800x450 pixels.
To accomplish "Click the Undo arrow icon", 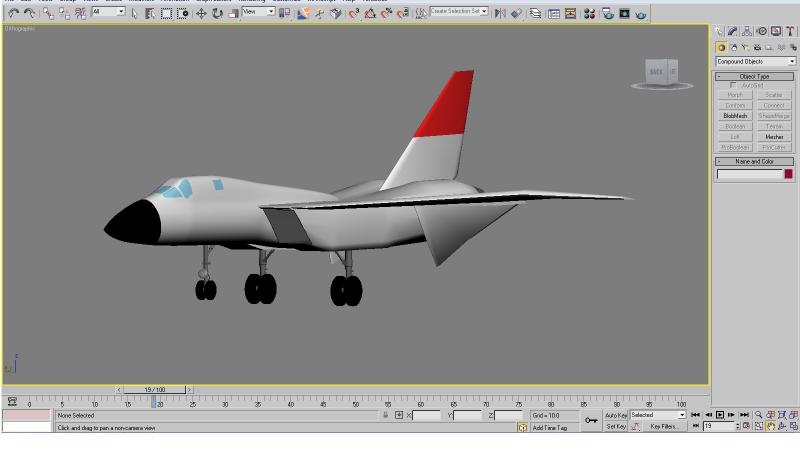I will [13, 13].
